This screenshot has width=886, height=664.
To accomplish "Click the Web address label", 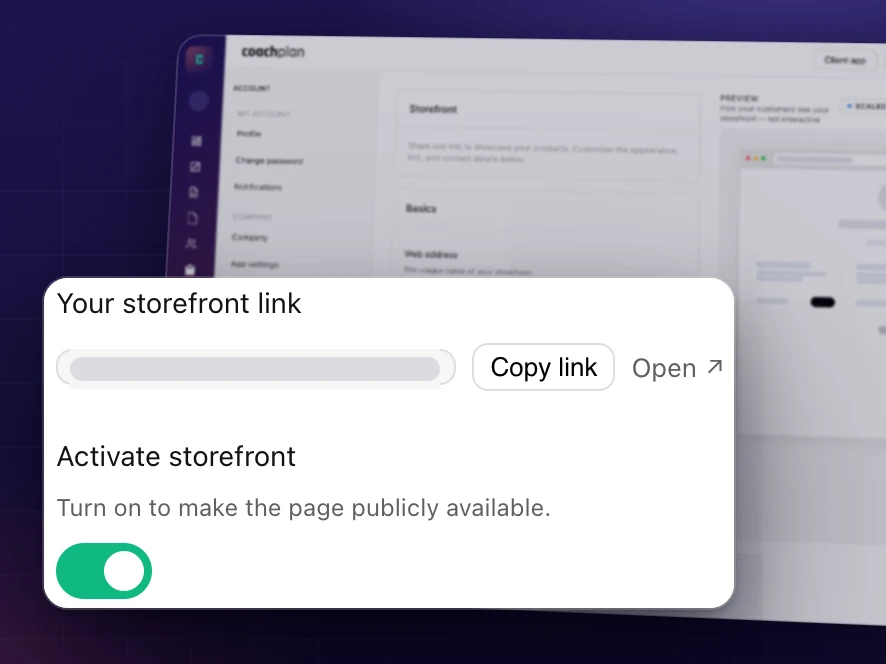I will point(431,254).
